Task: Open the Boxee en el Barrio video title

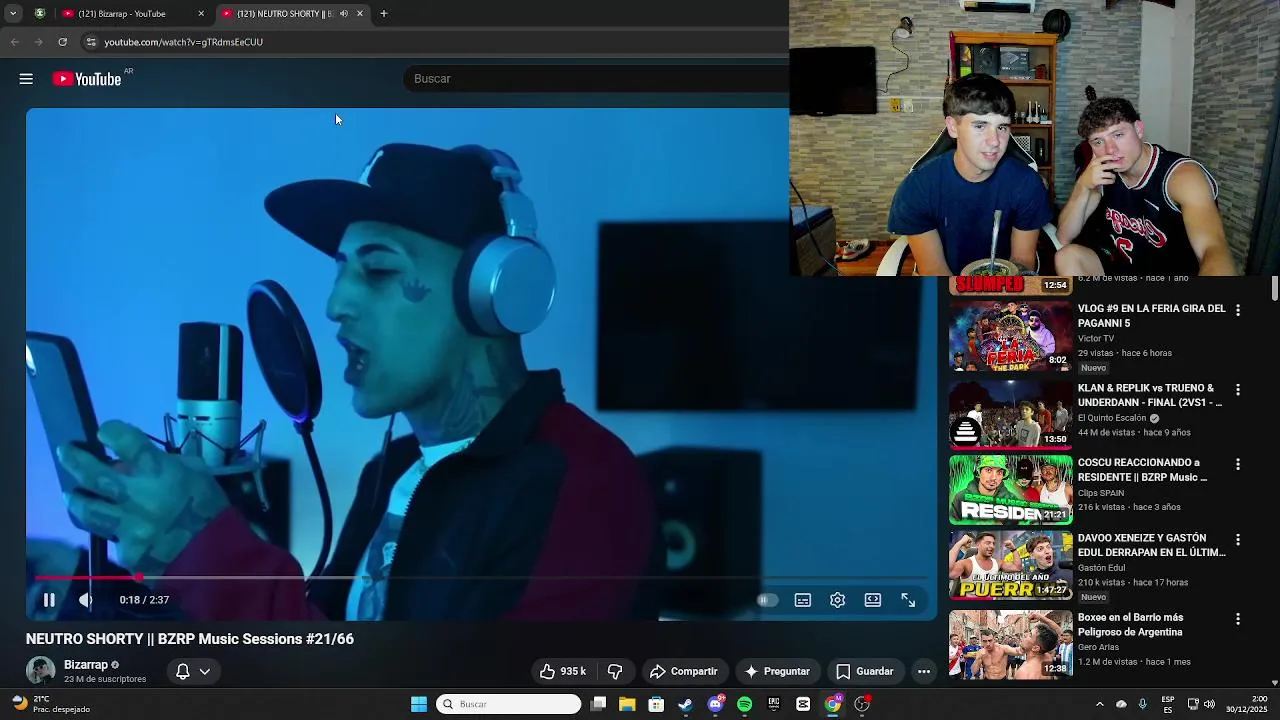Action: click(1130, 625)
